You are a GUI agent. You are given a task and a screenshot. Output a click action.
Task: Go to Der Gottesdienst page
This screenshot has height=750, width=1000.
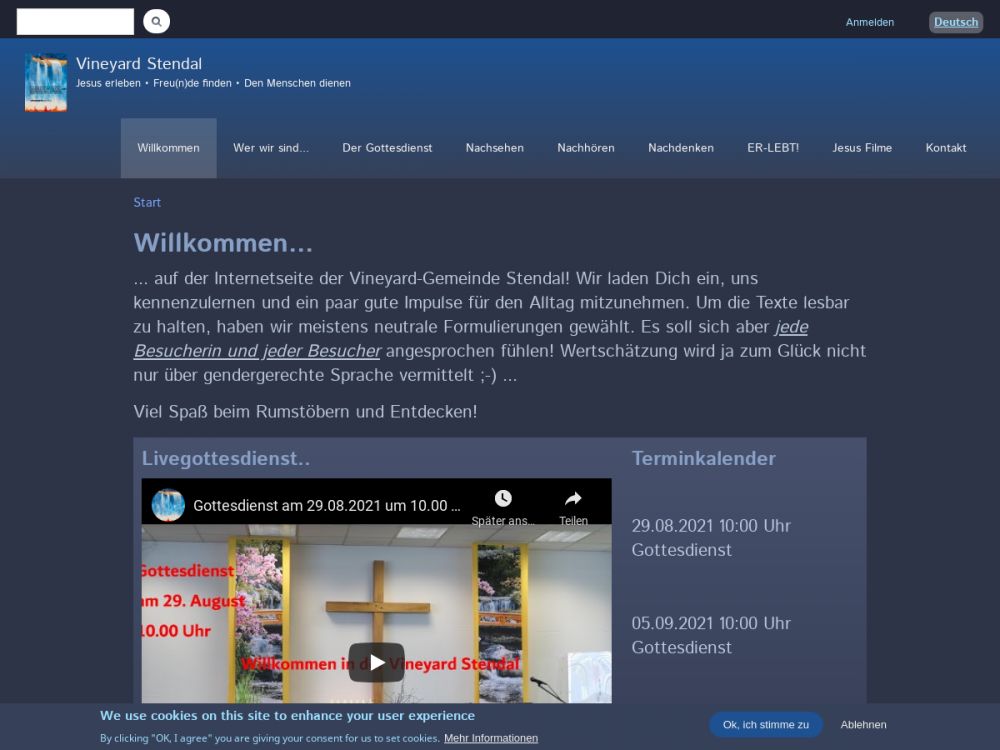tap(387, 148)
